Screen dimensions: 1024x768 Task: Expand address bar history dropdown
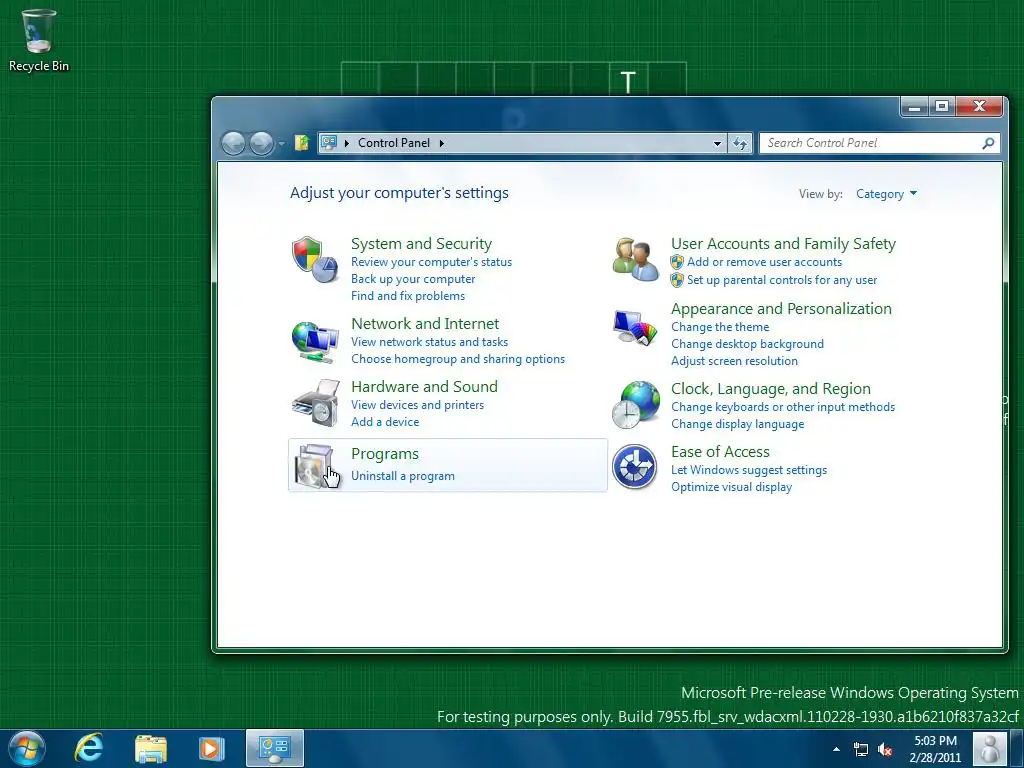(x=717, y=143)
